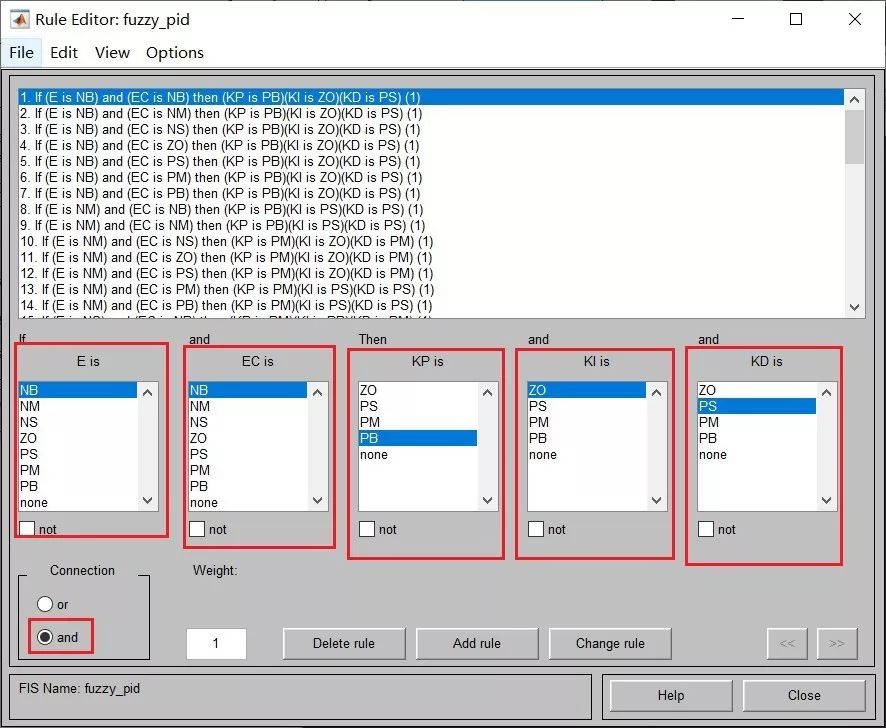Click EC list scroll down arrow
Screen dimensions: 886x728
318,500
